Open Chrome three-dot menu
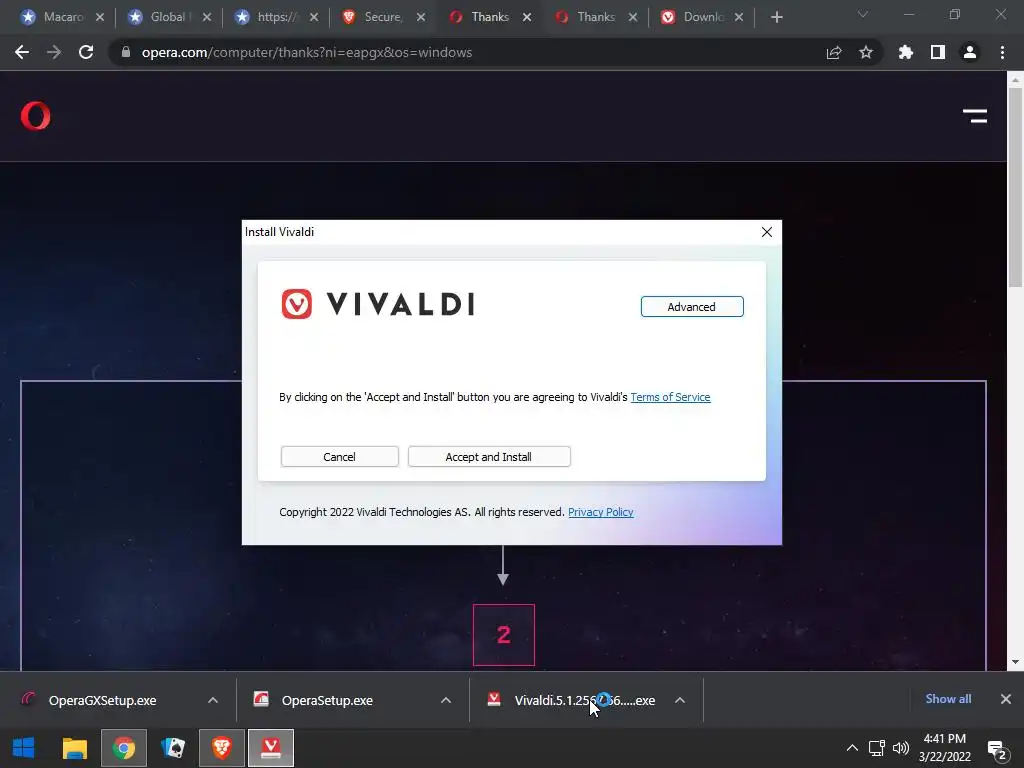Screen dimensions: 1024x768 (x=1002, y=52)
